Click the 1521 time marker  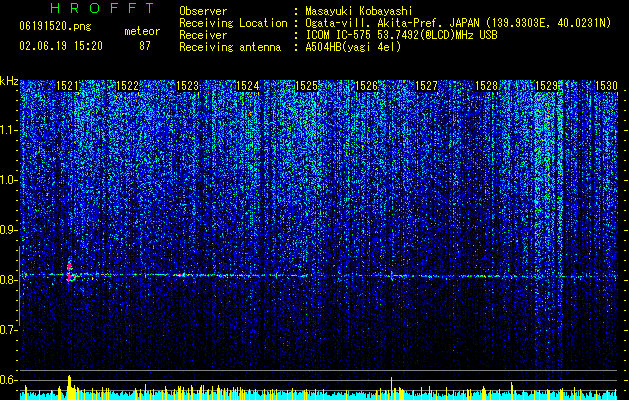pyautogui.click(x=67, y=86)
